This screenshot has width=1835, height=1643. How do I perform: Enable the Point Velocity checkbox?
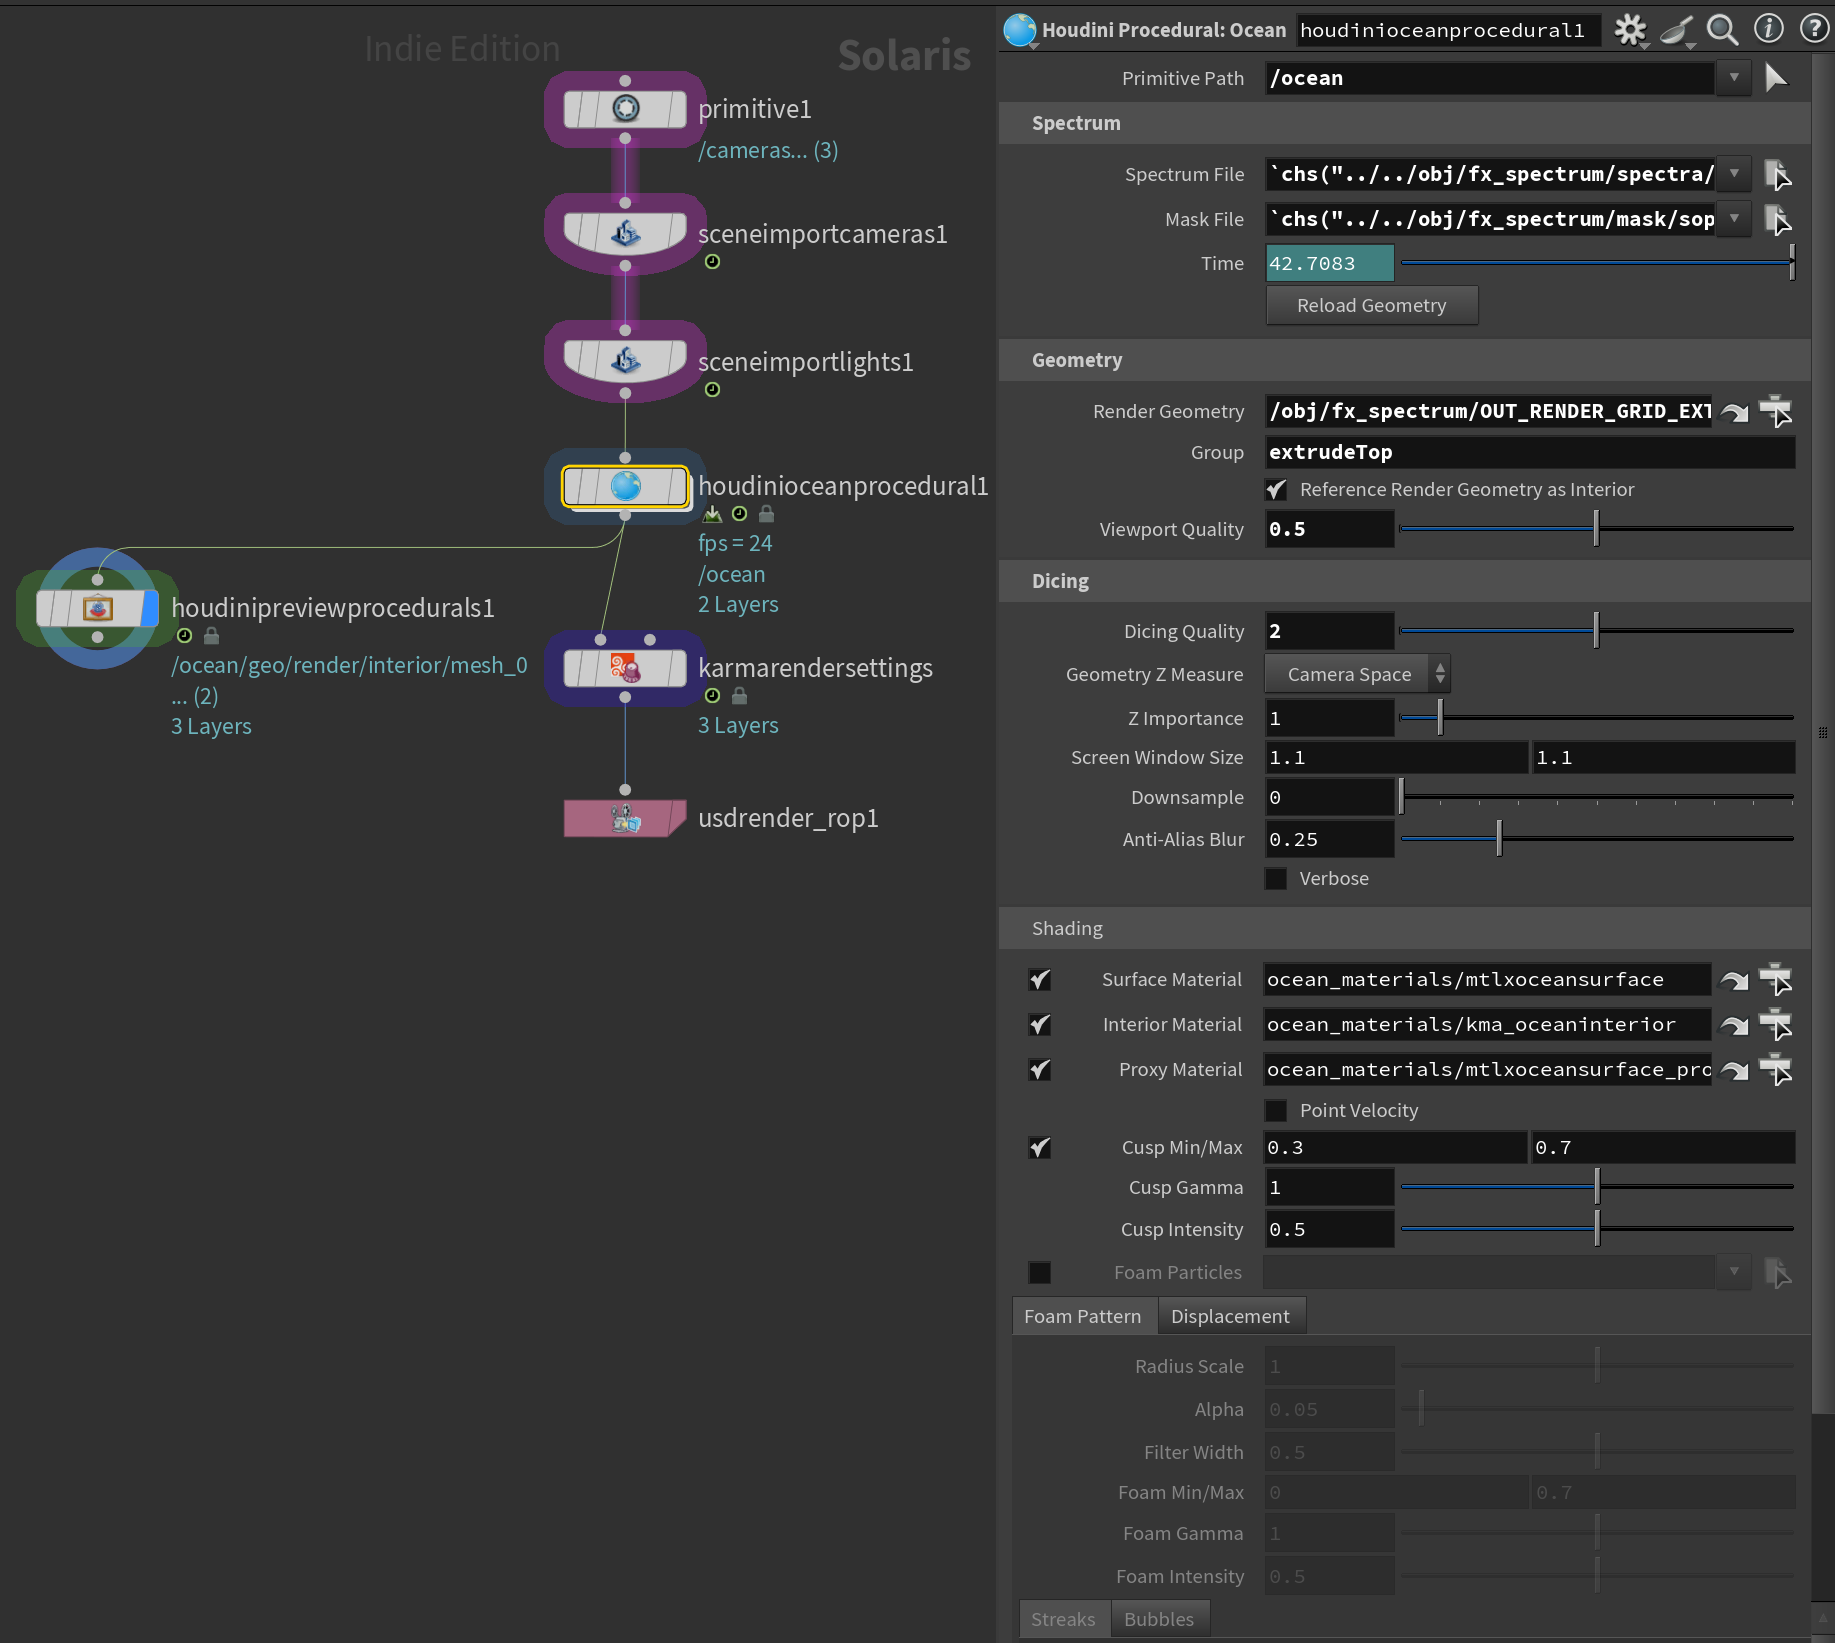click(x=1276, y=1111)
